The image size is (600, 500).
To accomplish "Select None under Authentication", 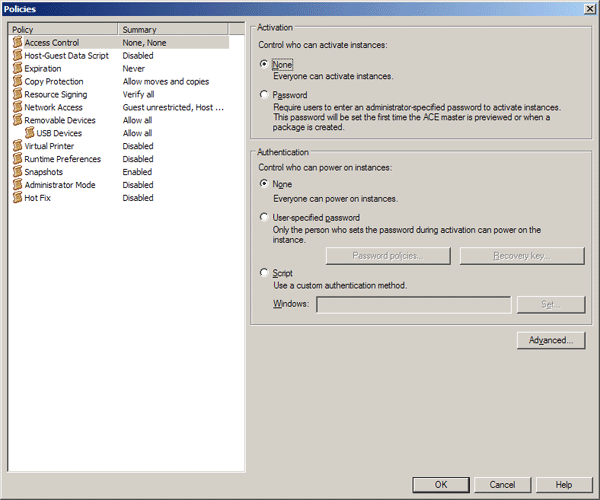I will 264,184.
